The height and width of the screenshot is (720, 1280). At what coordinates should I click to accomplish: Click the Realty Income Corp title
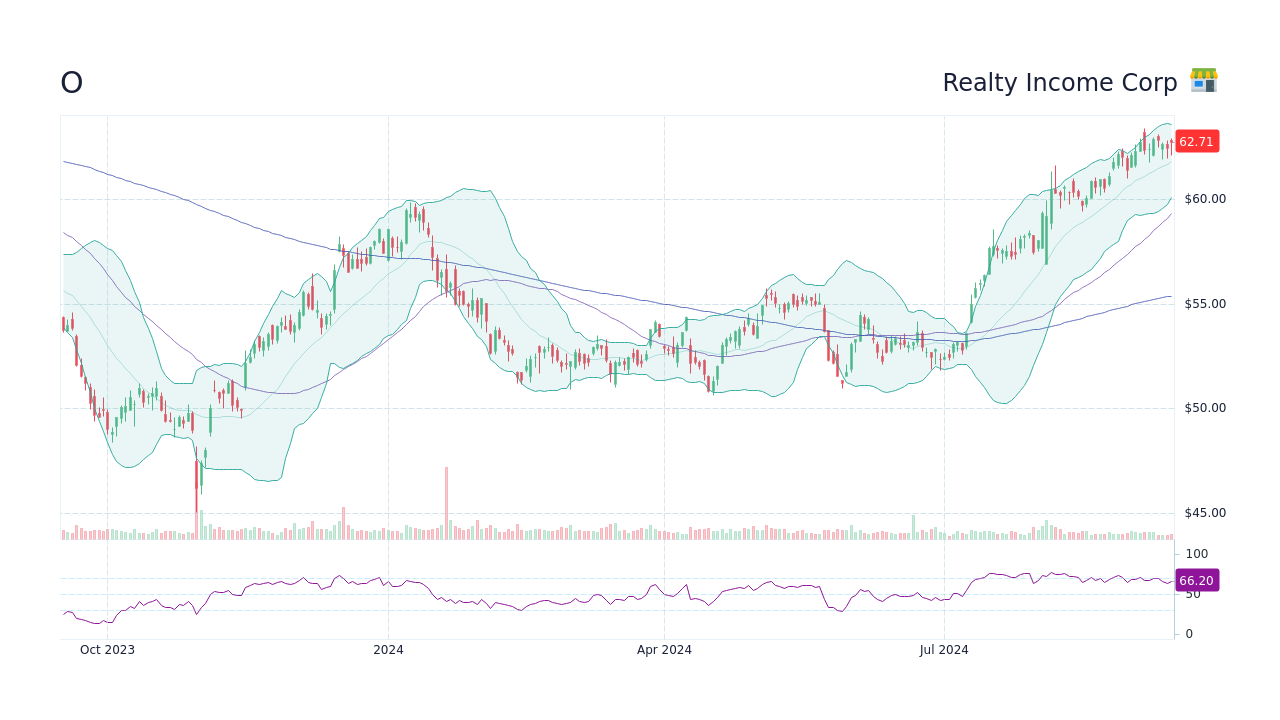(1060, 83)
